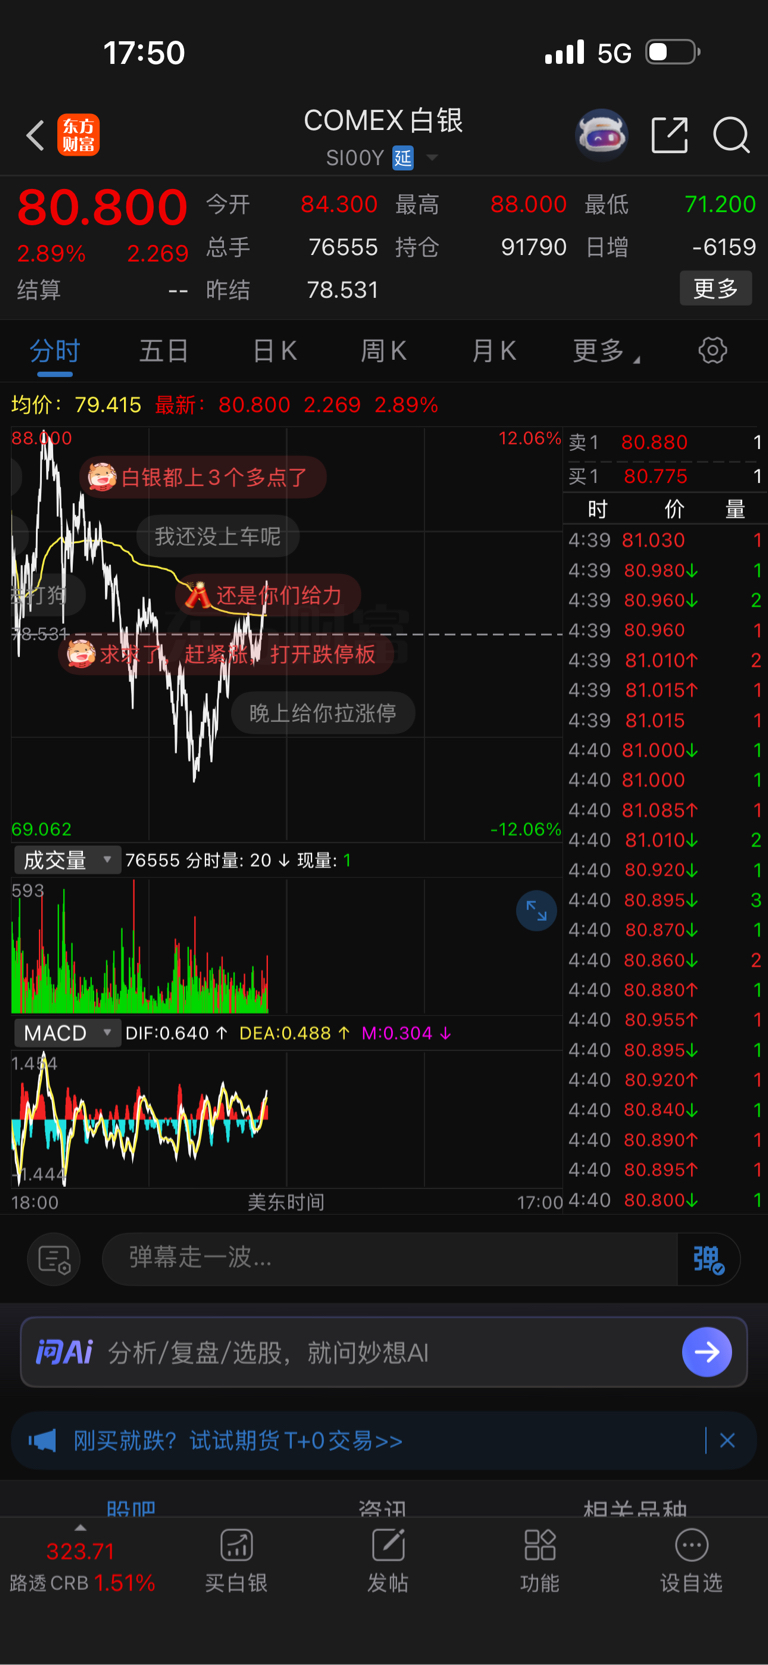The height and width of the screenshot is (1665, 768).
Task: Open the 成交量 indicator dropdown
Action: click(x=67, y=860)
